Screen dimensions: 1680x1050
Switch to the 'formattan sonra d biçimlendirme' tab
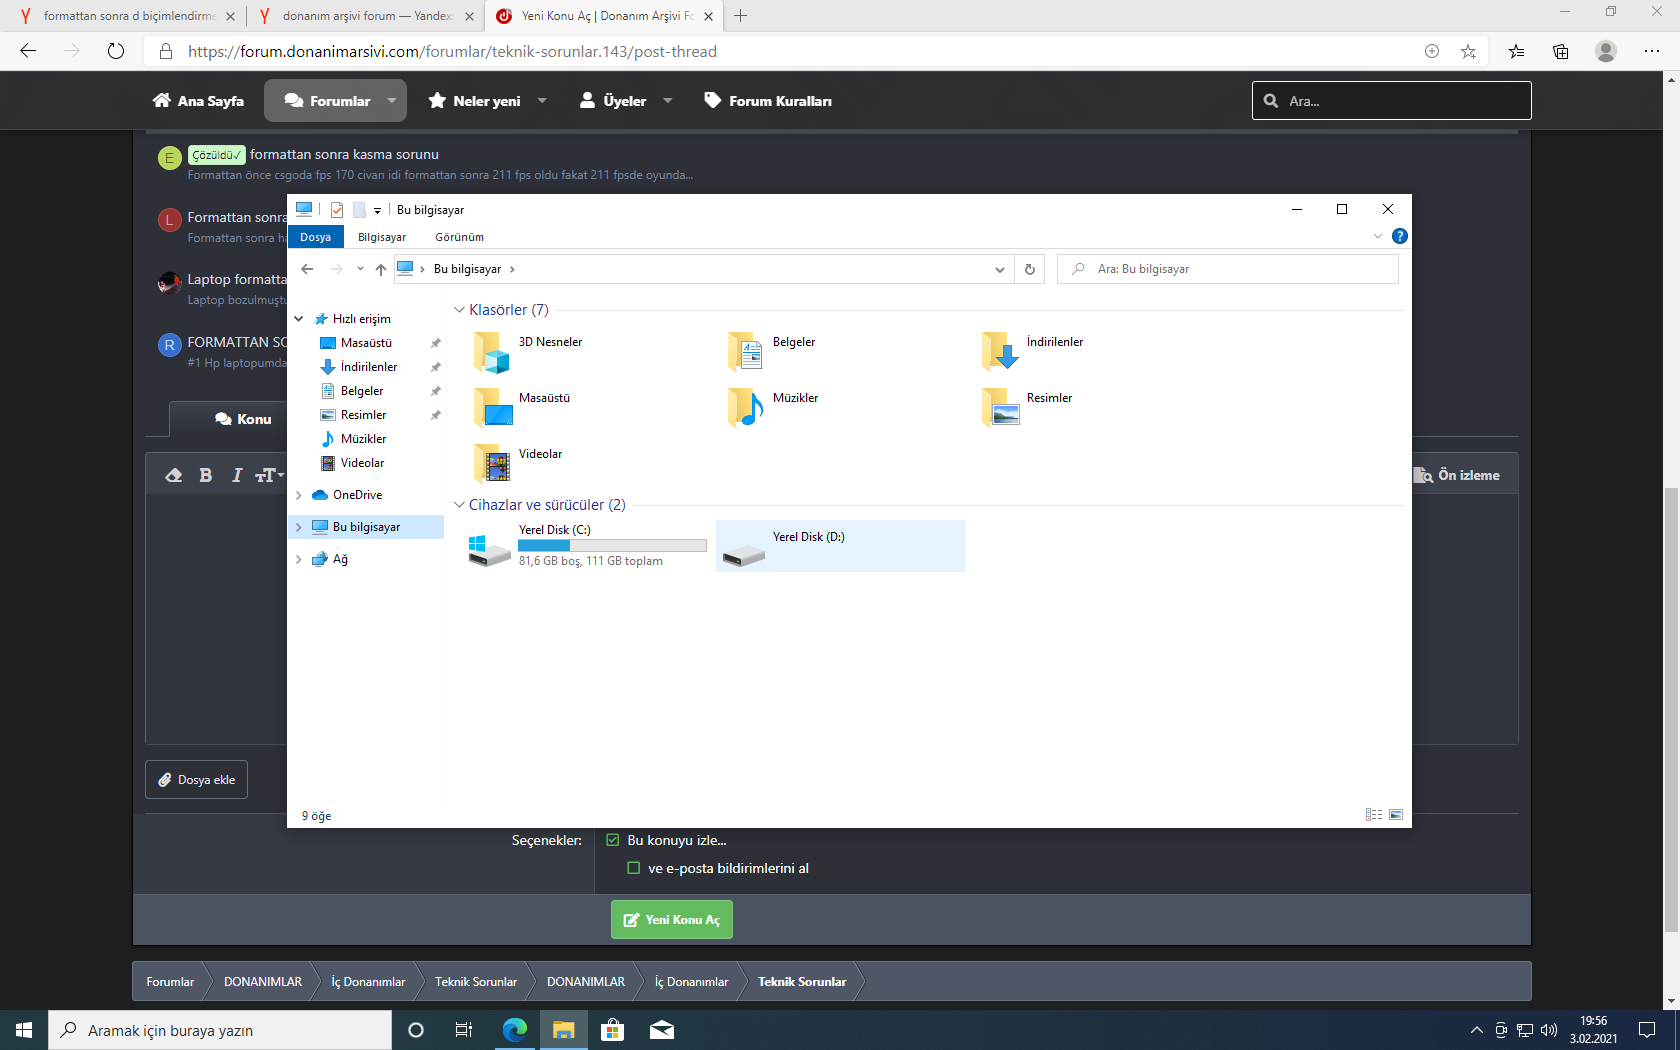[x=126, y=16]
